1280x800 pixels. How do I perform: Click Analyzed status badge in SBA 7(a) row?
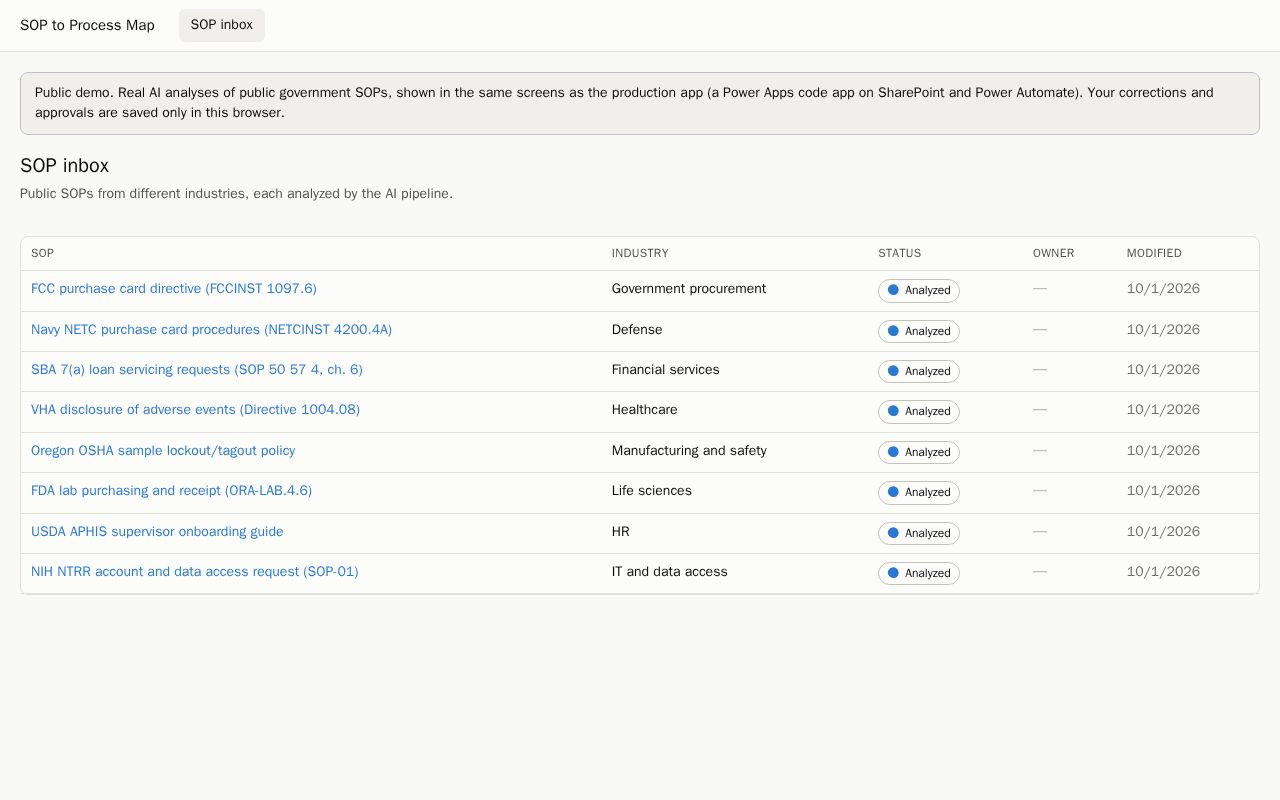coord(919,371)
